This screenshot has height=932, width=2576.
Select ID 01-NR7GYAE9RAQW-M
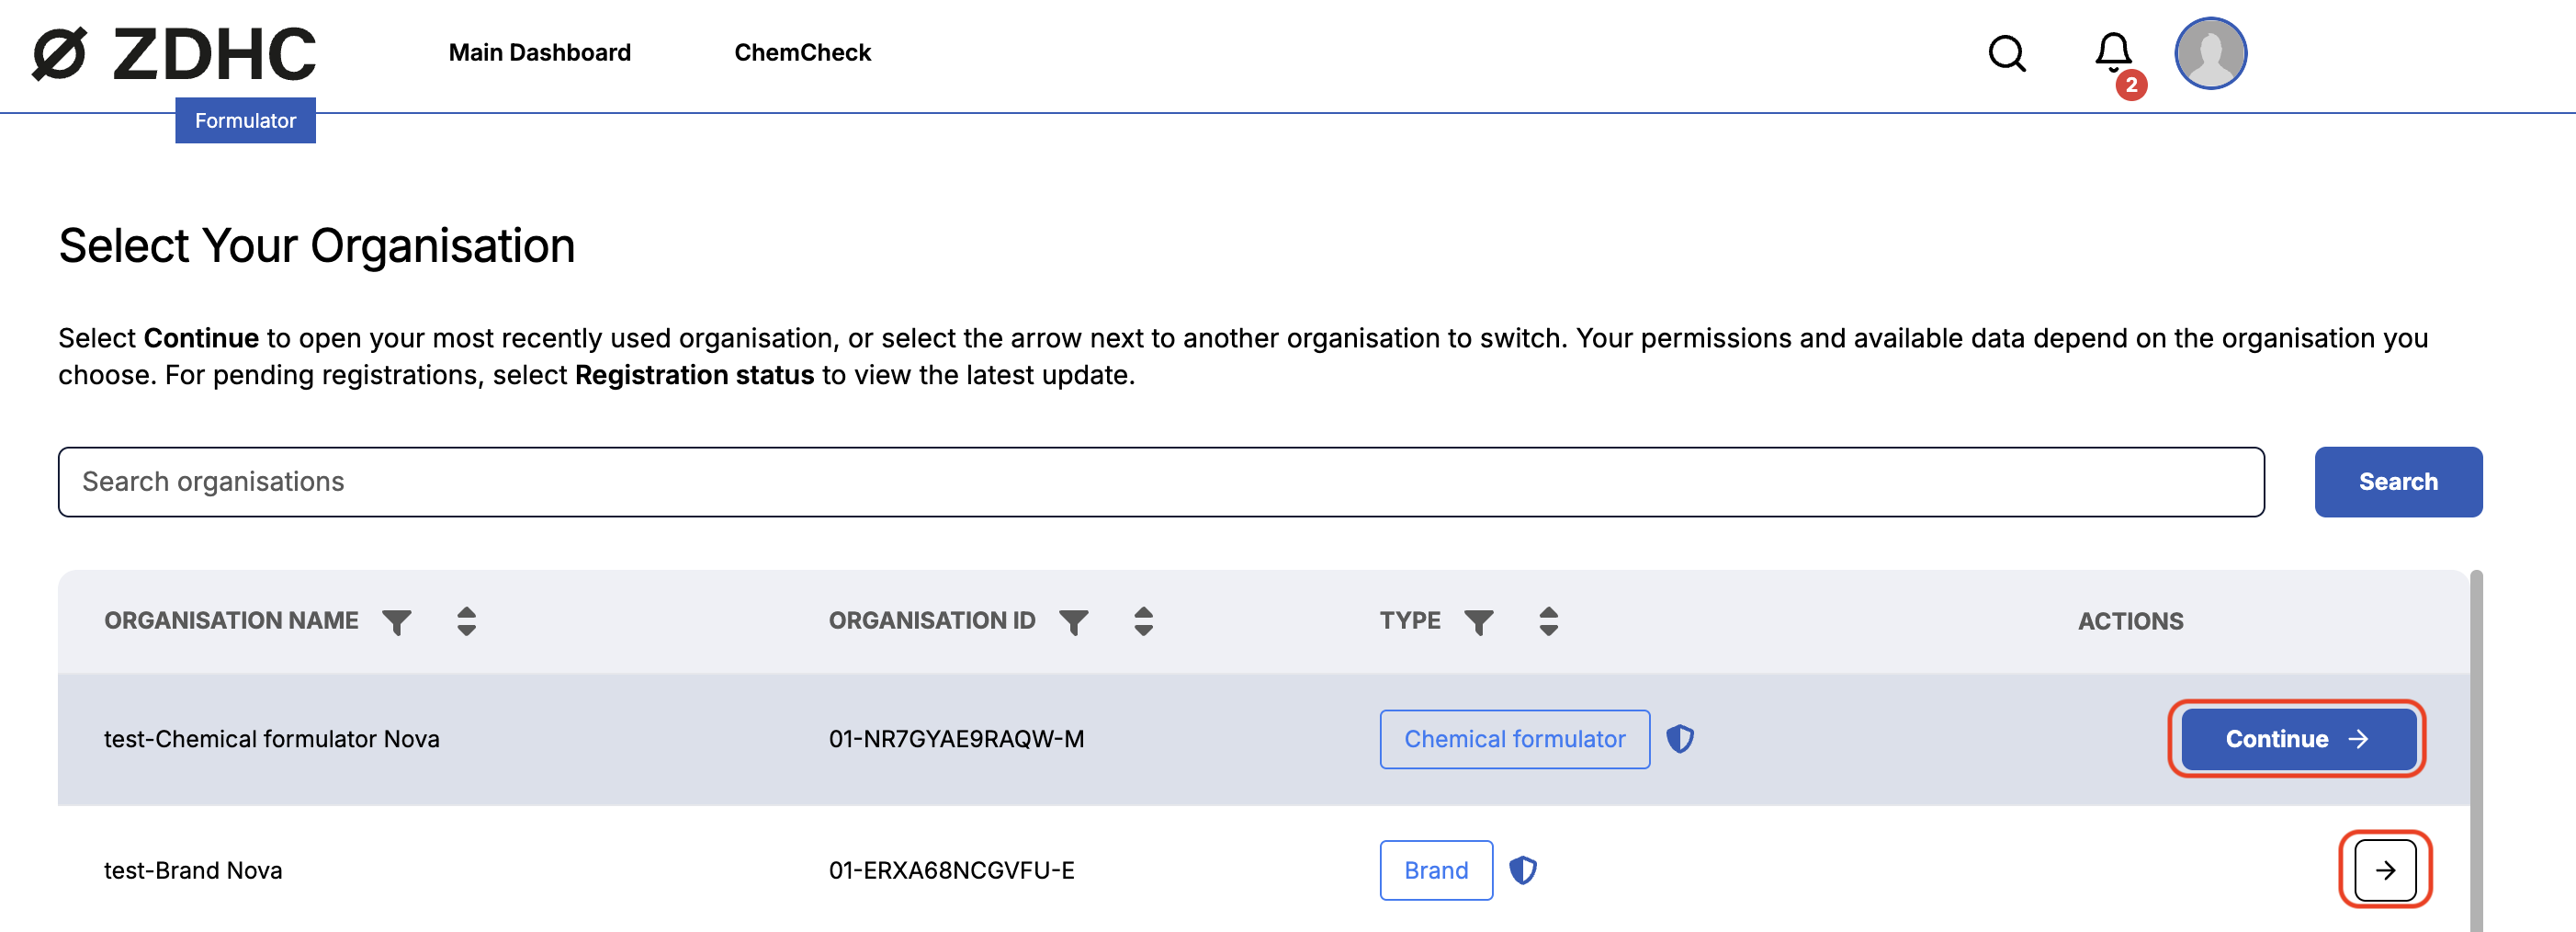pyautogui.click(x=956, y=739)
